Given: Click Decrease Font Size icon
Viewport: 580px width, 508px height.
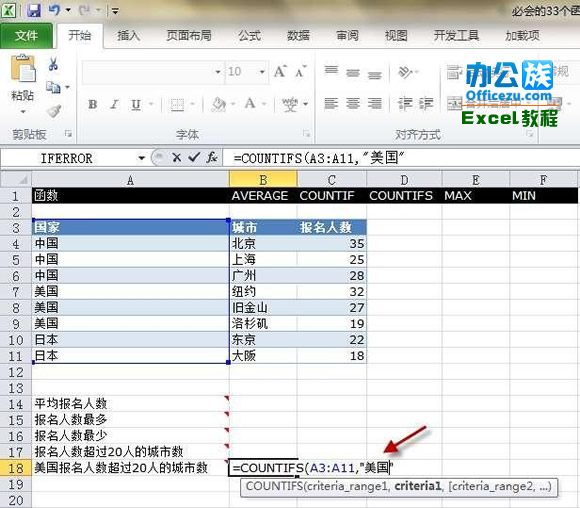Looking at the screenshot, I should coord(300,71).
